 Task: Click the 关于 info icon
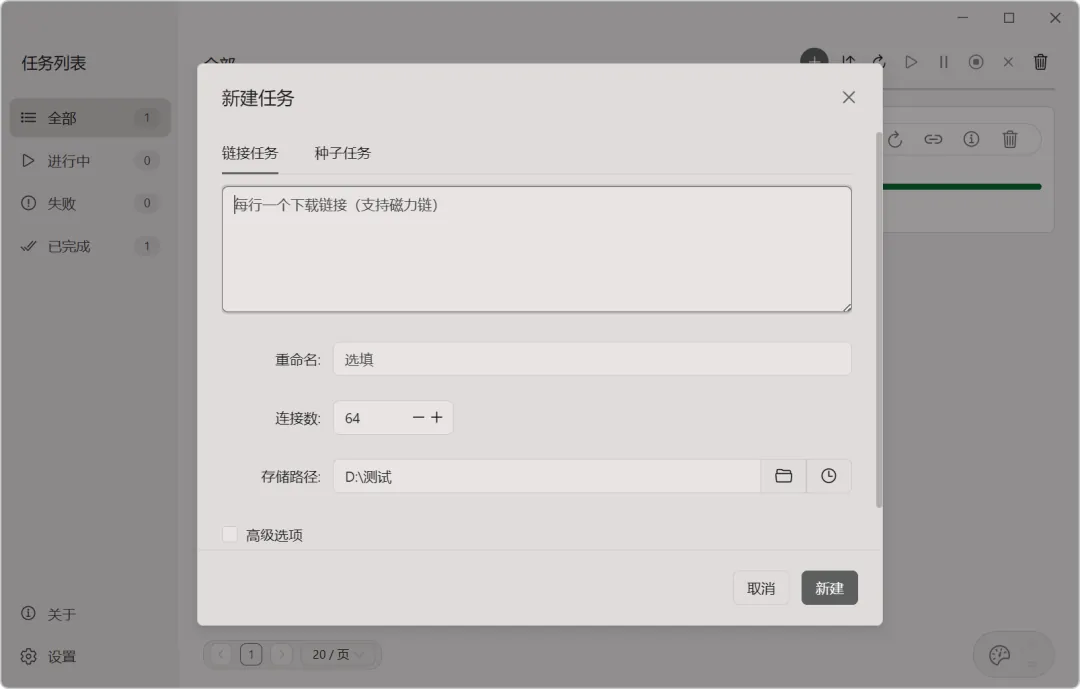point(28,613)
